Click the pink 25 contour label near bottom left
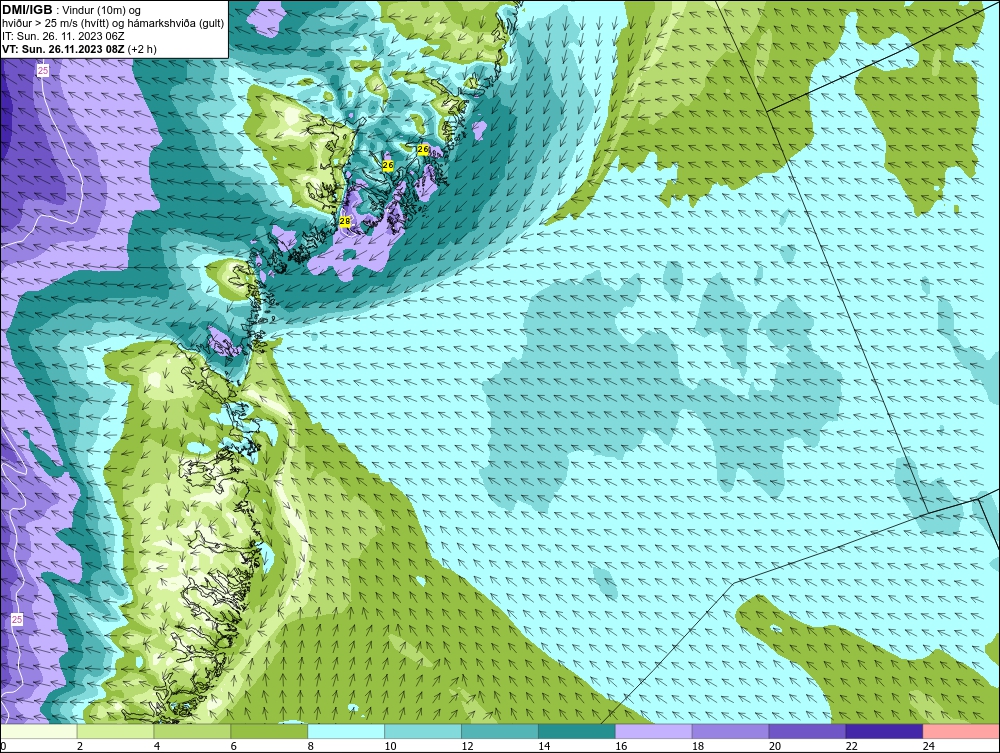1000x753 pixels. (17, 619)
